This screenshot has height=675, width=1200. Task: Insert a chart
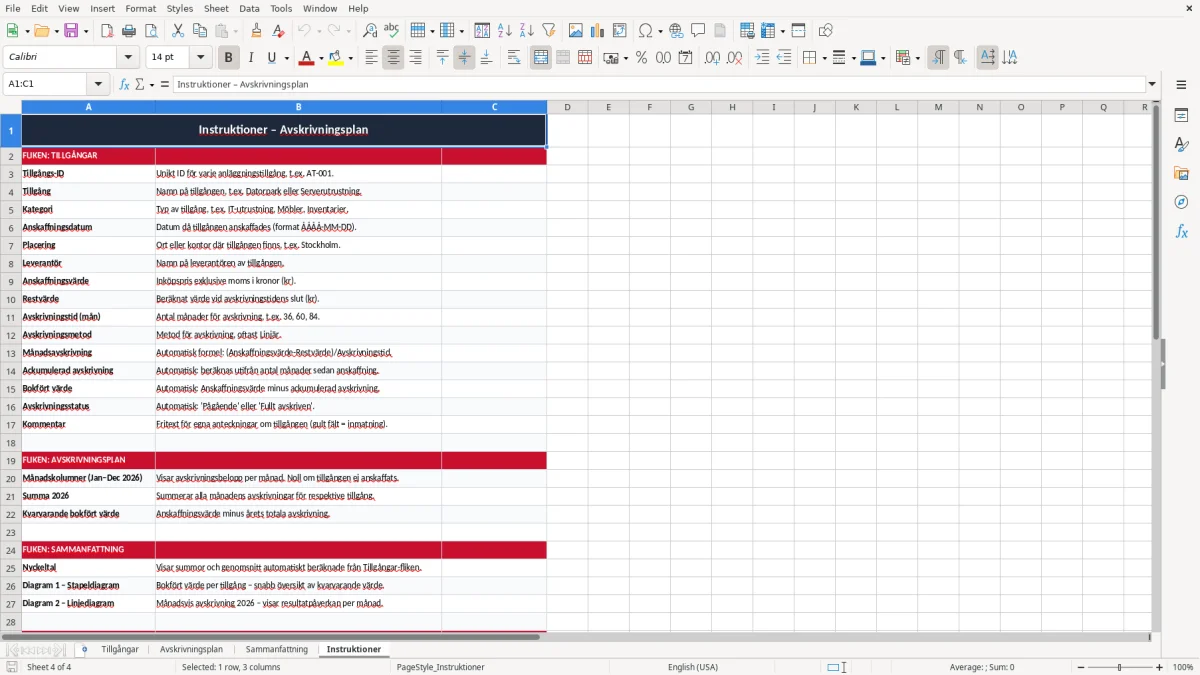point(598,31)
